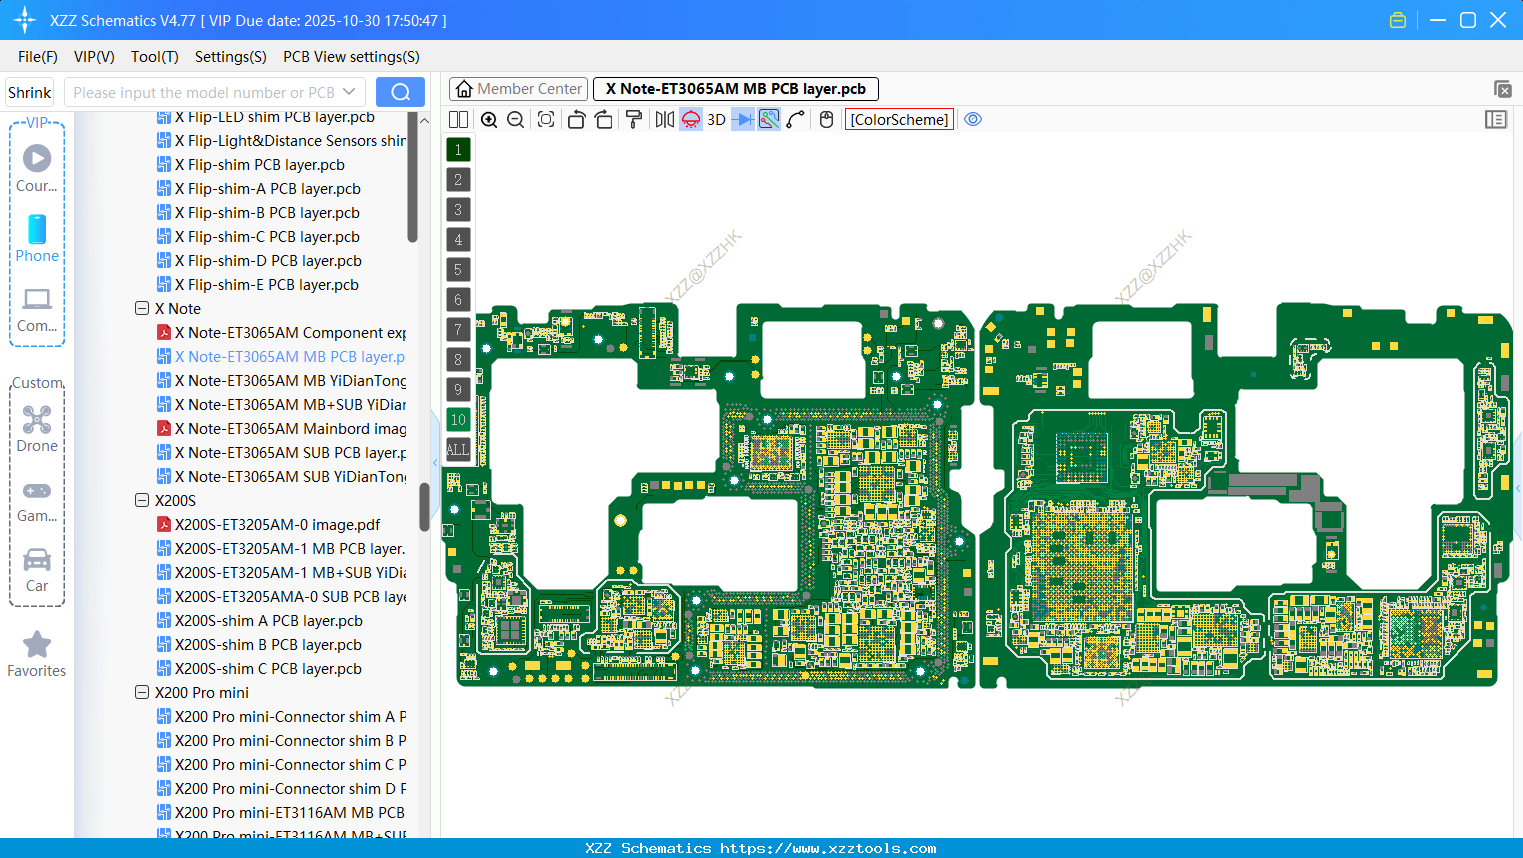Select the X Note-ET3065AM MB PCB layer tab
1523x858 pixels.
(735, 88)
